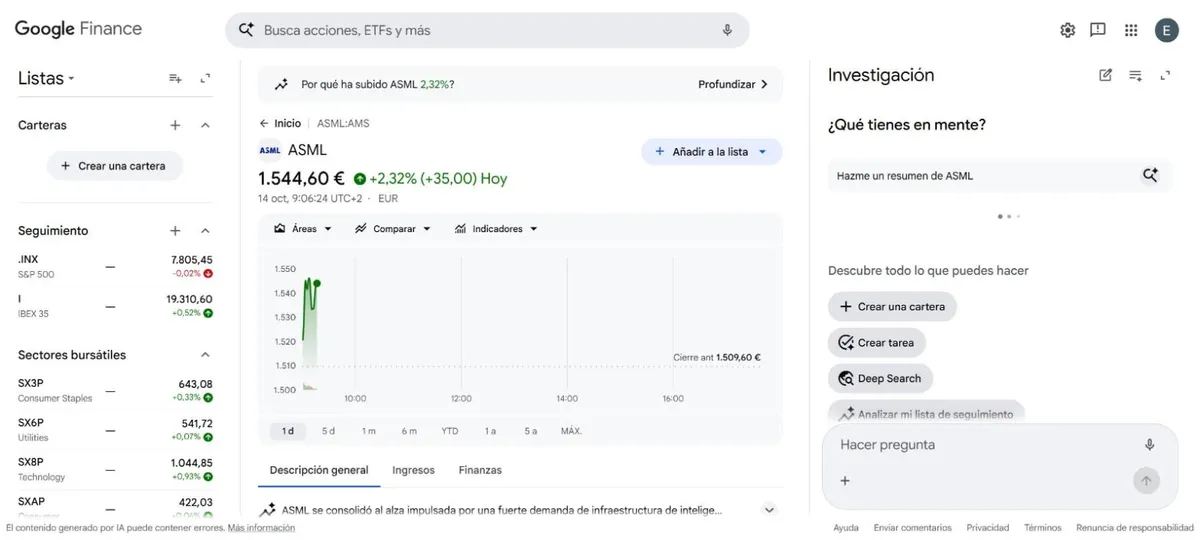The image size is (1200, 540).
Task: Focus the Busca acciones, ETFs y más field
Action: (487, 30)
